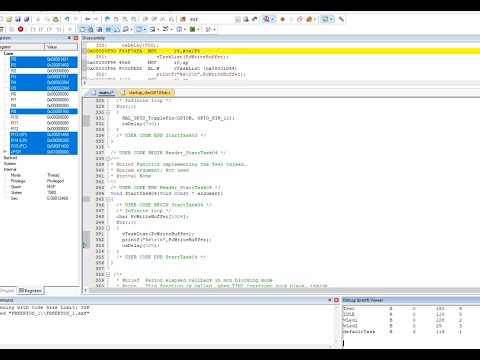Open Find in Files toolbar icon
The width and height of the screenshot is (480, 360).
coord(183,19)
